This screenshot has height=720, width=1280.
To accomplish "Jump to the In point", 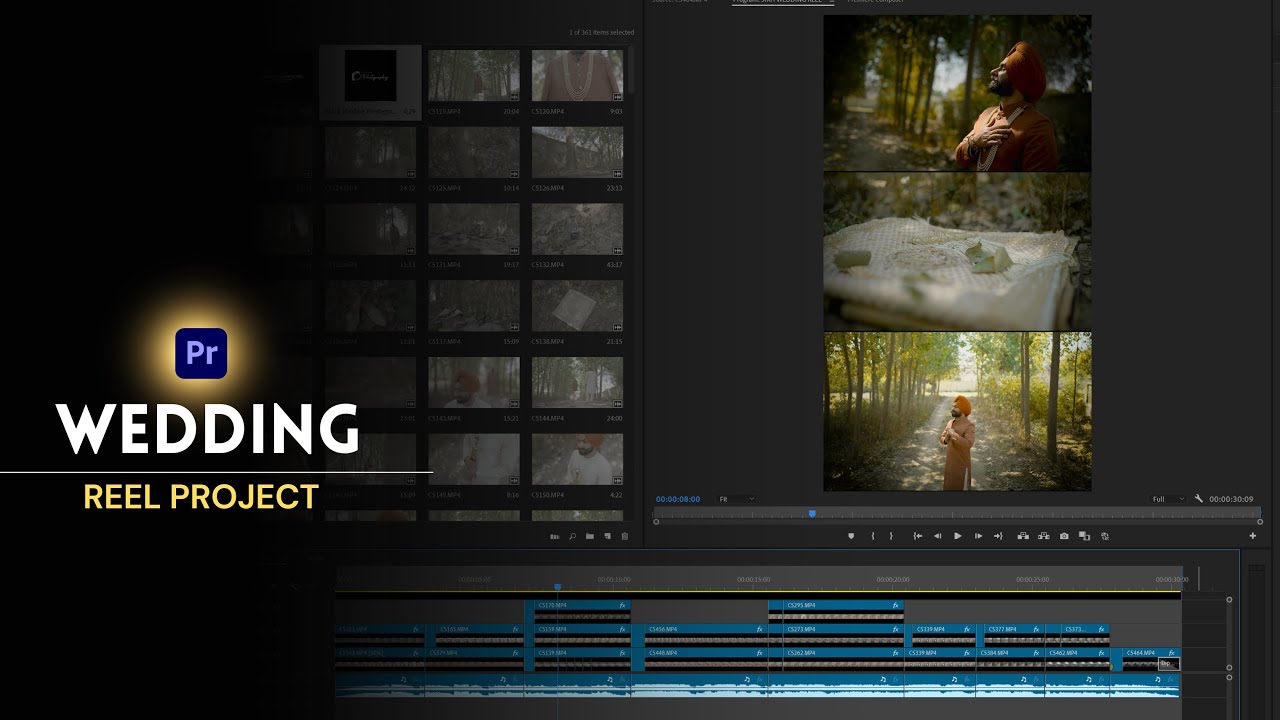I will [x=918, y=536].
